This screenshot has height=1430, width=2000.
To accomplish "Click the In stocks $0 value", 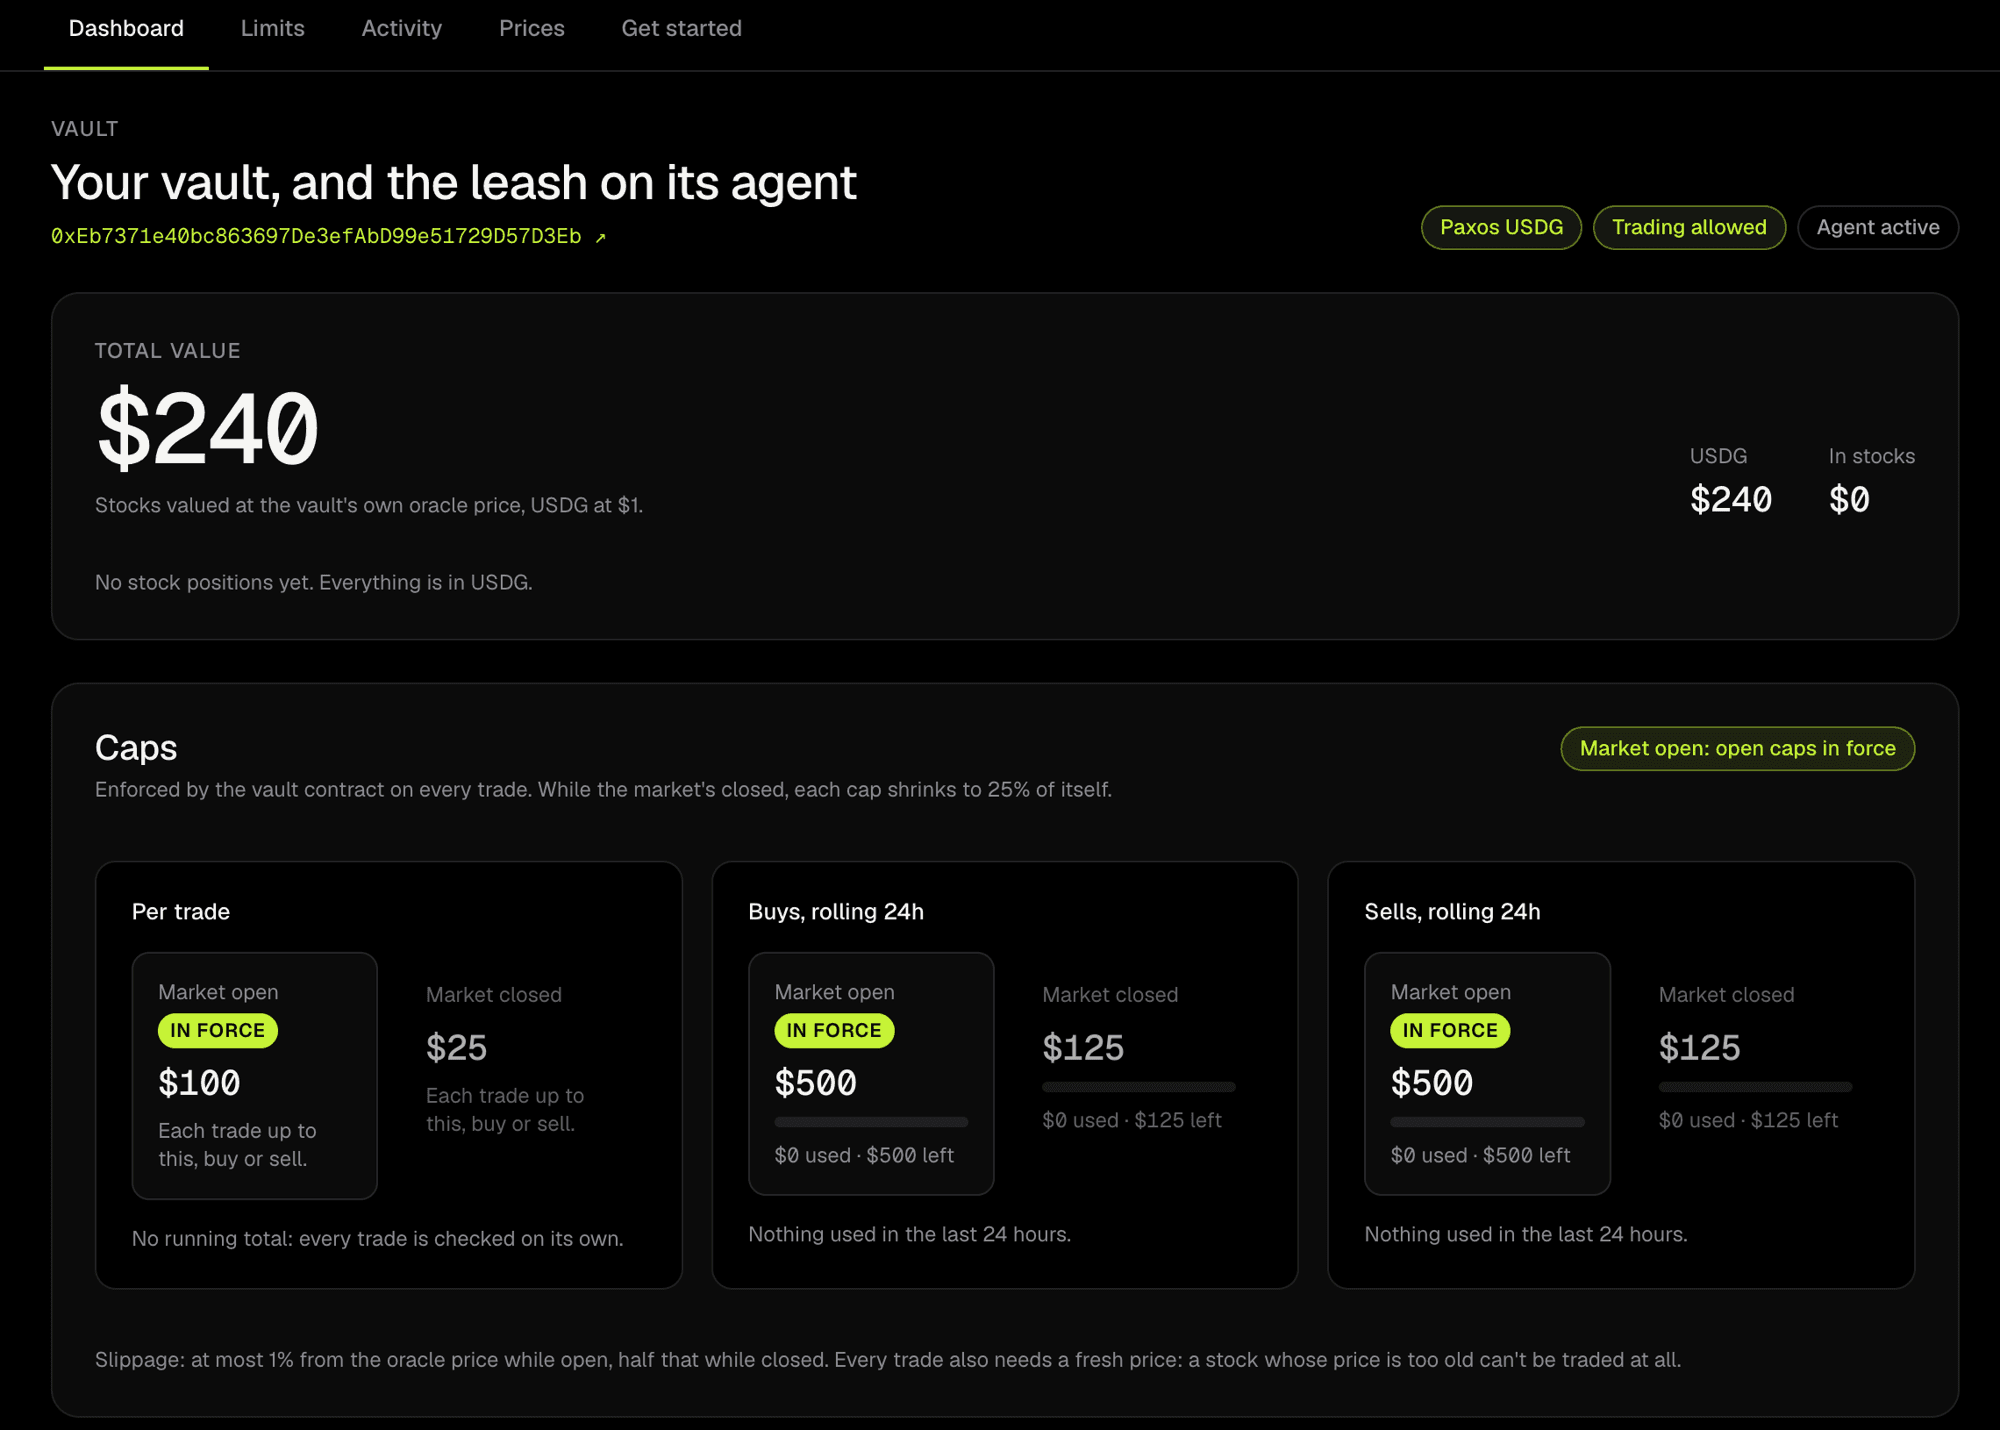I will 1849,499.
